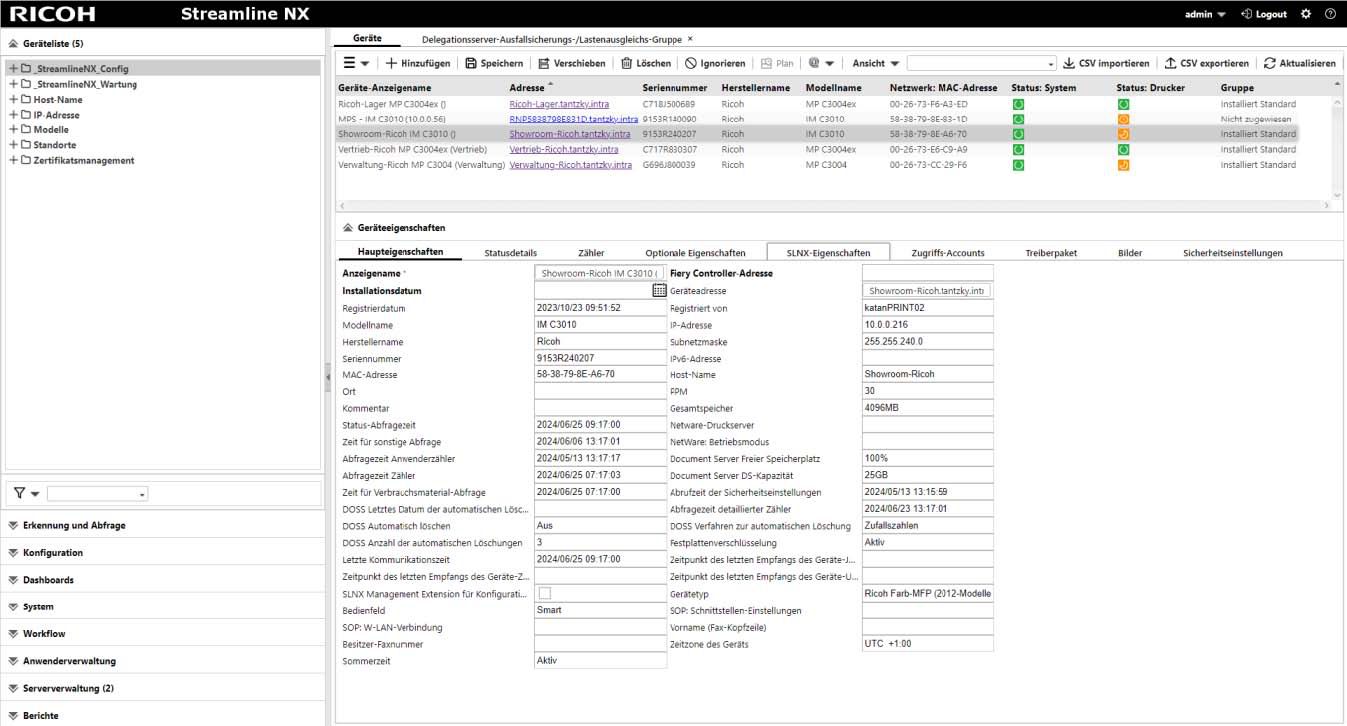
Task: Open Zugriffs-Accounts tab
Action: coord(947,252)
